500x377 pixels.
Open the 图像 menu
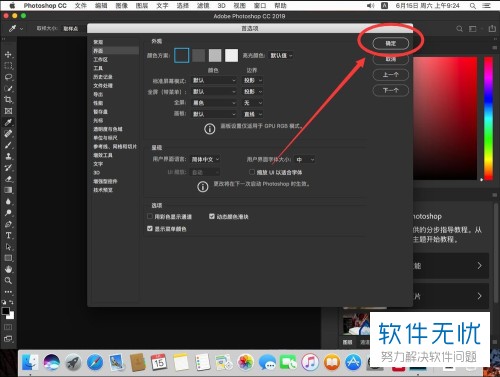point(122,6)
